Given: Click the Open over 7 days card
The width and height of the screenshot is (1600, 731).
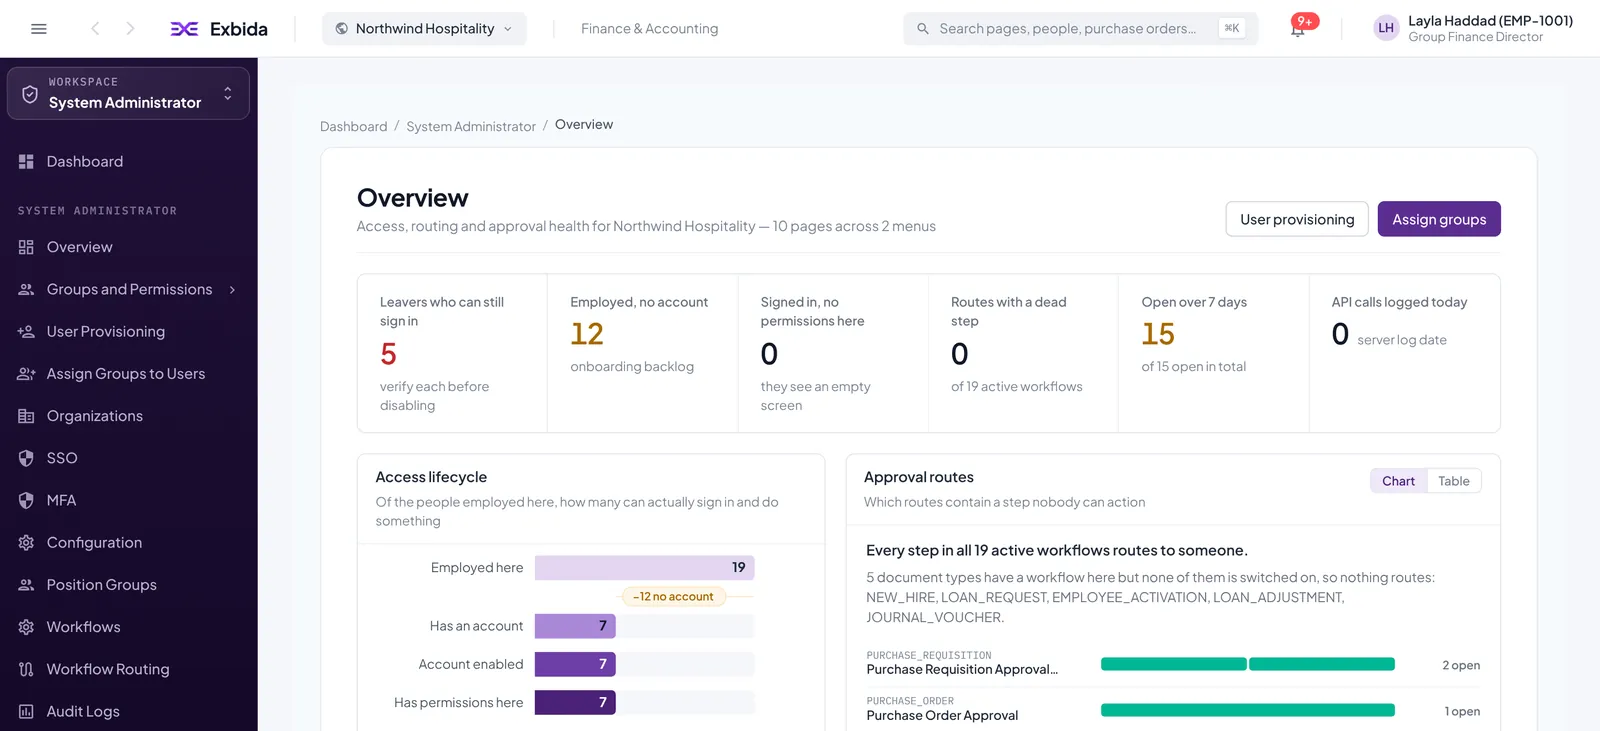Looking at the screenshot, I should [x=1213, y=353].
